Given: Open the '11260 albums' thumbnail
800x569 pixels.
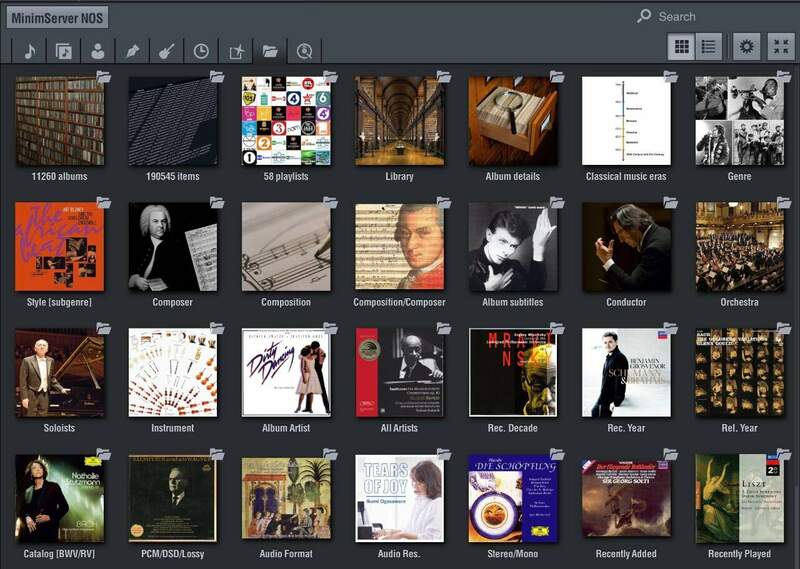Looking at the screenshot, I should [59, 121].
